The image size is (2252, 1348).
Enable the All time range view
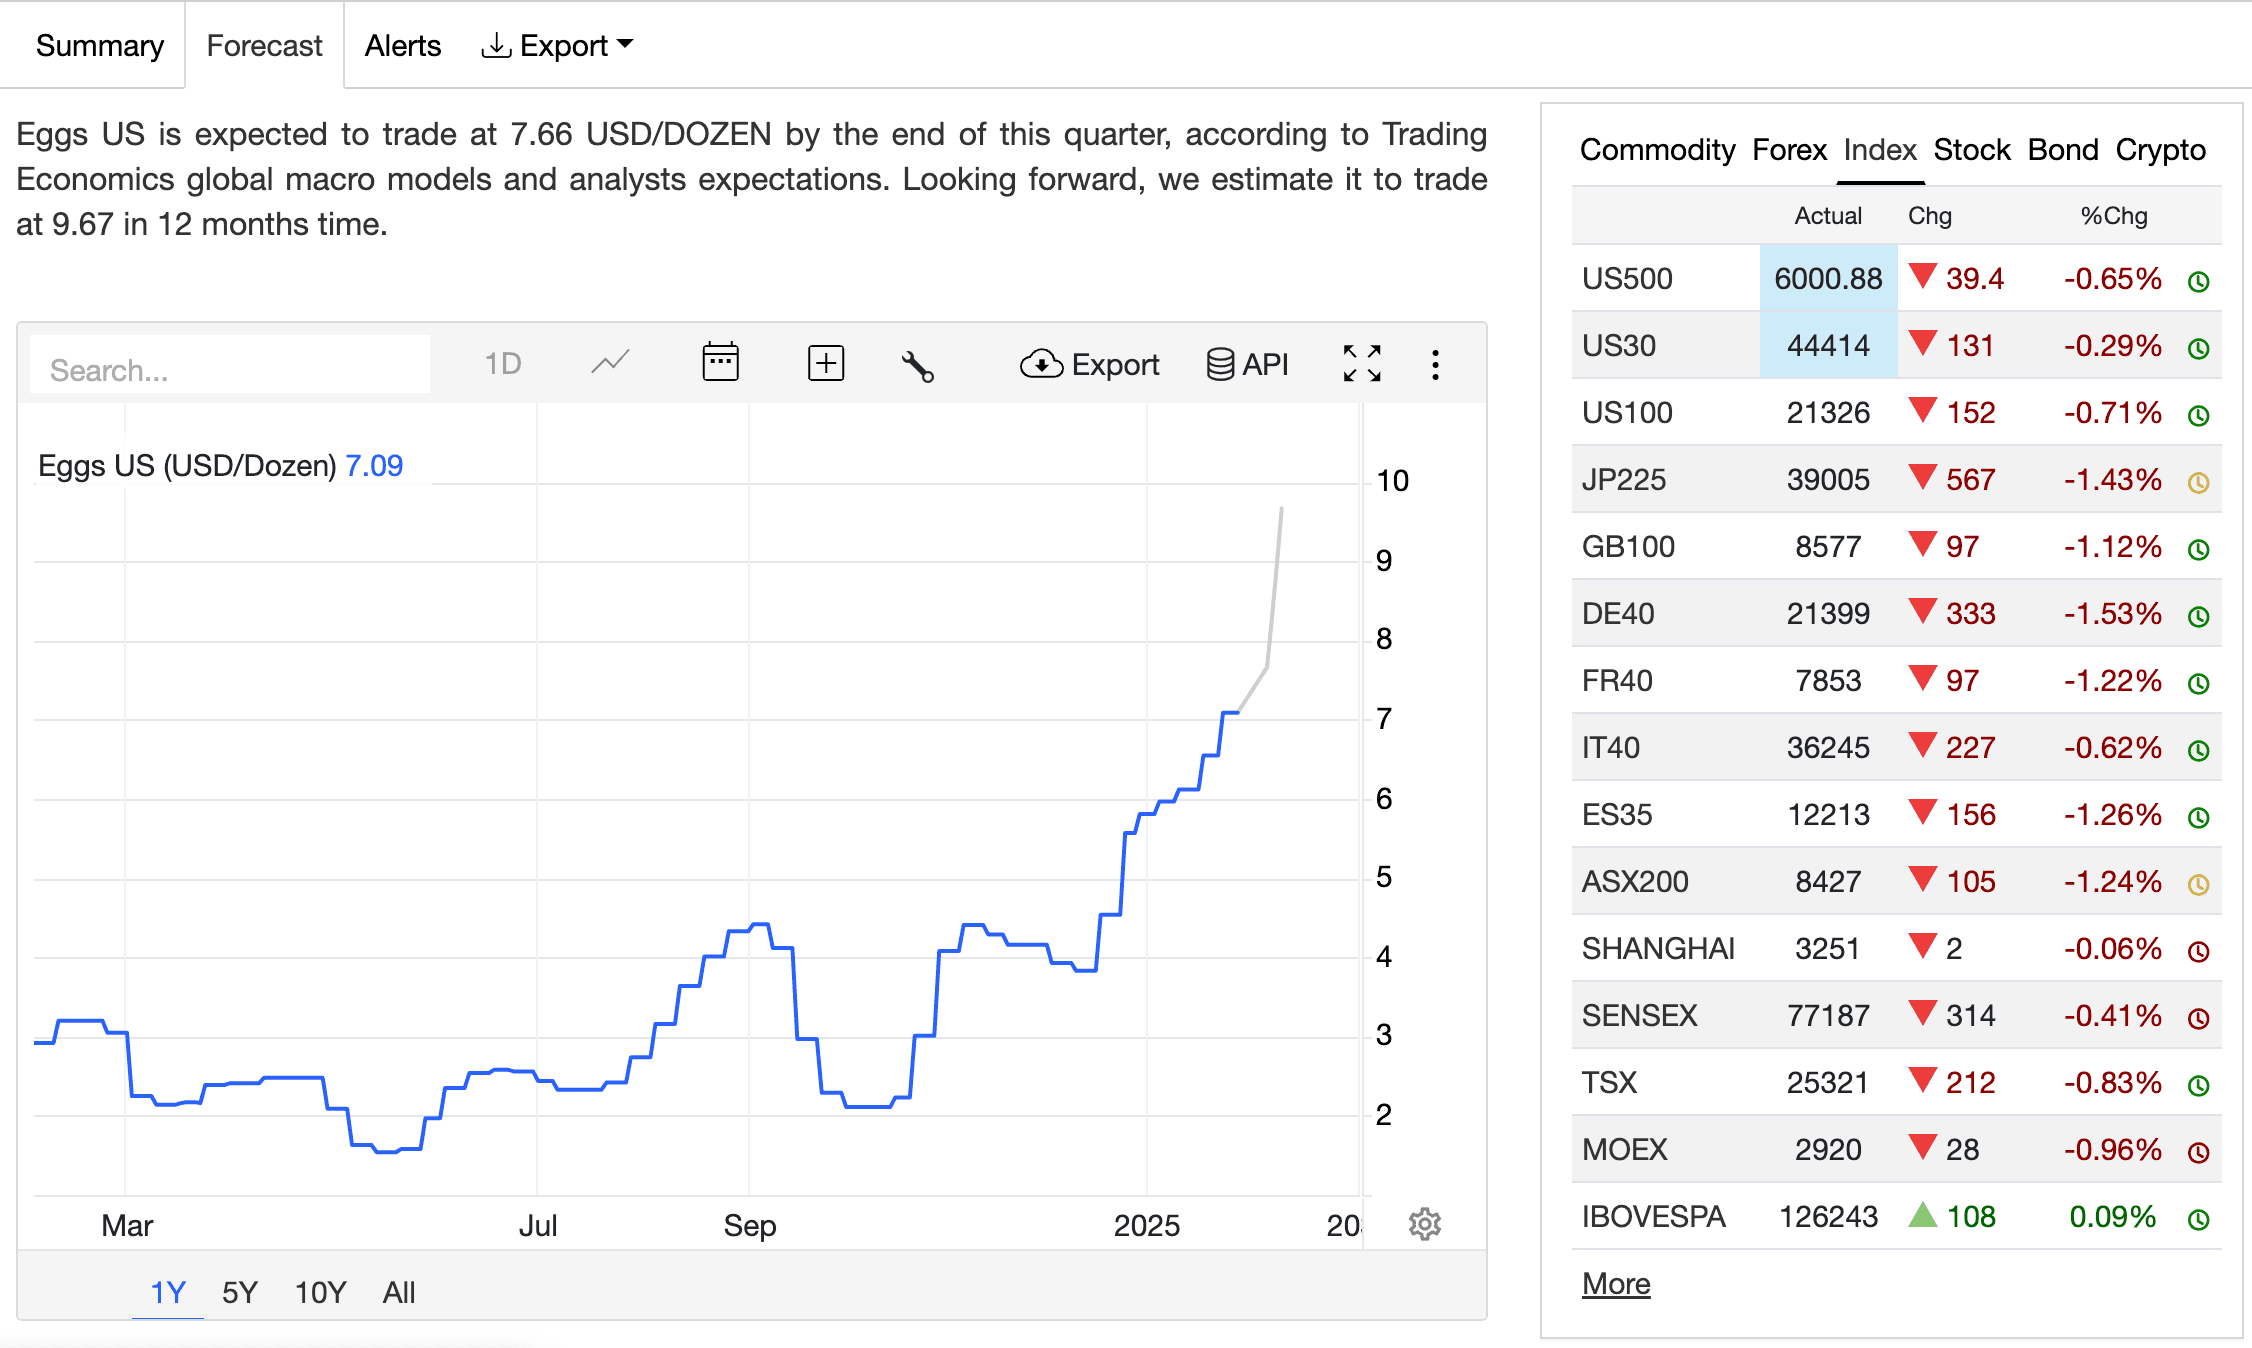coord(399,1292)
